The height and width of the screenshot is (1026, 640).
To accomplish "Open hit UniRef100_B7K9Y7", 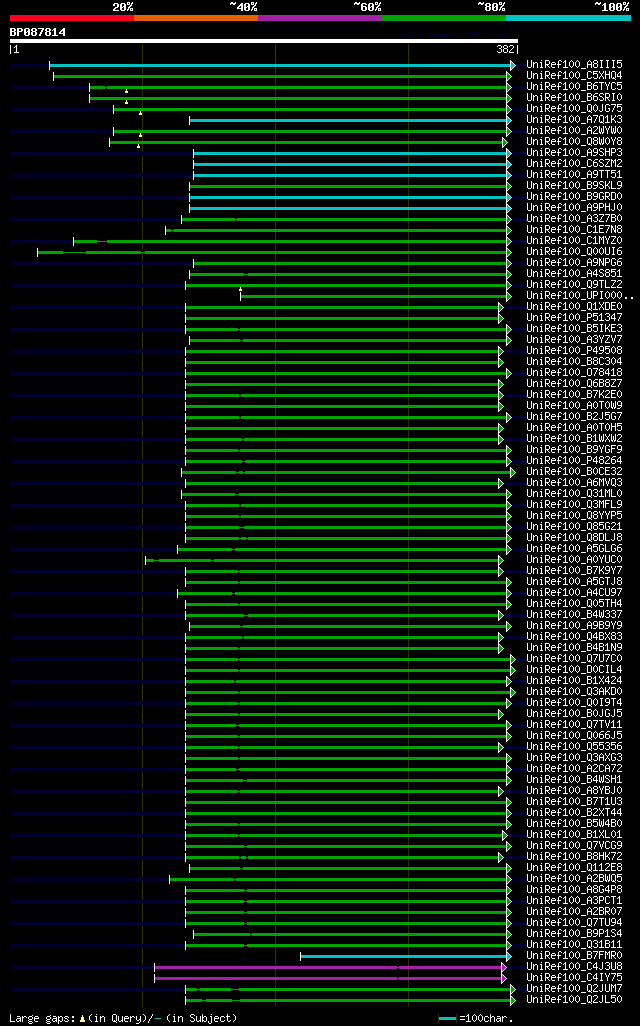I will (x=574, y=571).
